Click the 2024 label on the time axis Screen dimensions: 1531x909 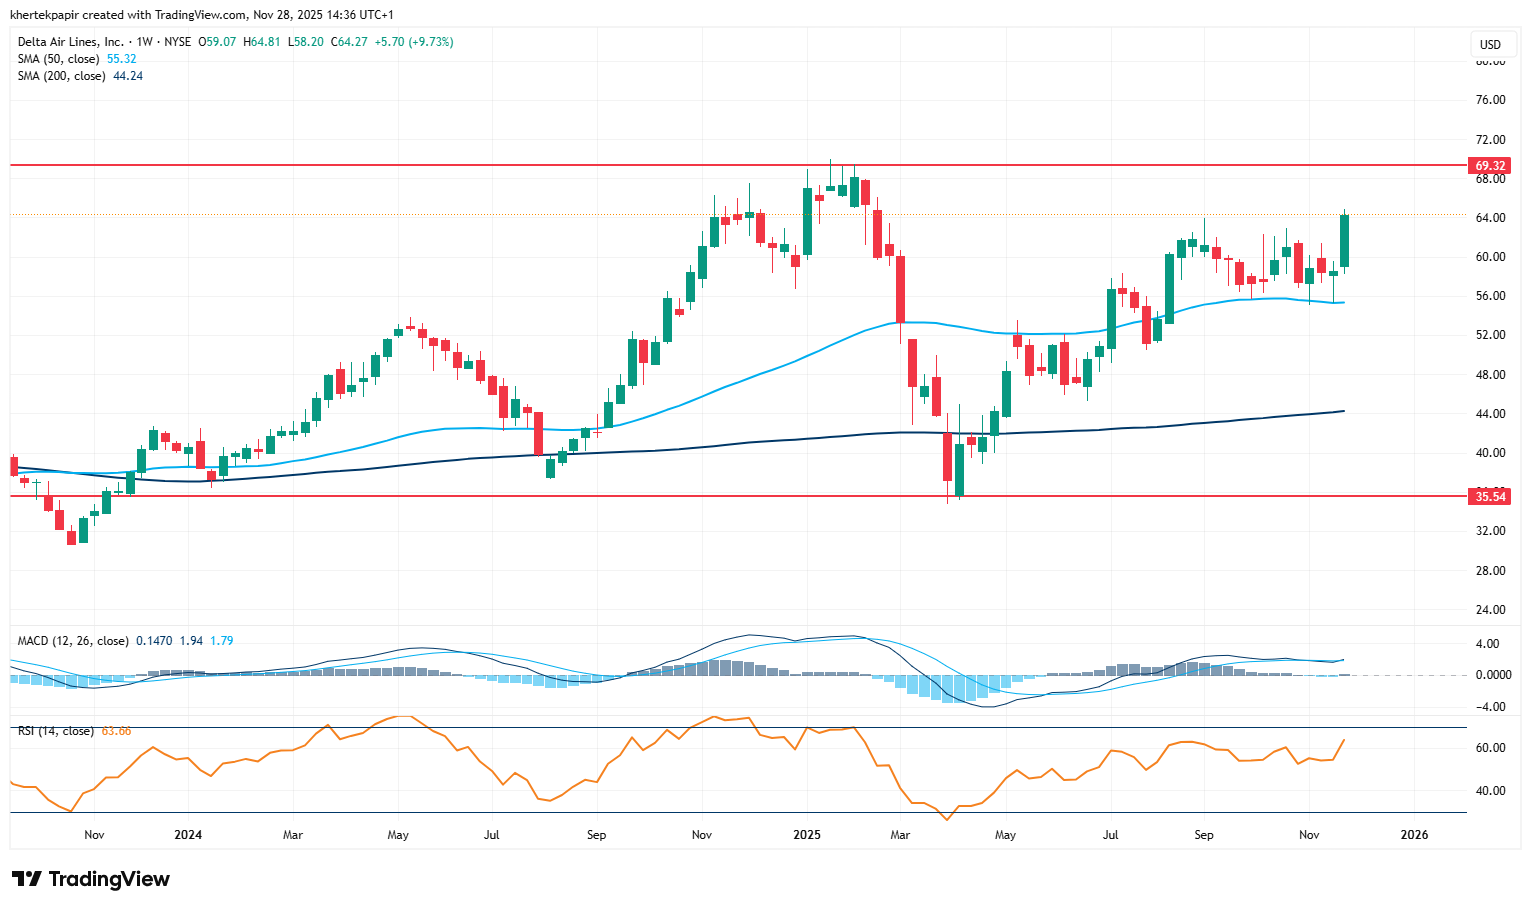point(187,835)
